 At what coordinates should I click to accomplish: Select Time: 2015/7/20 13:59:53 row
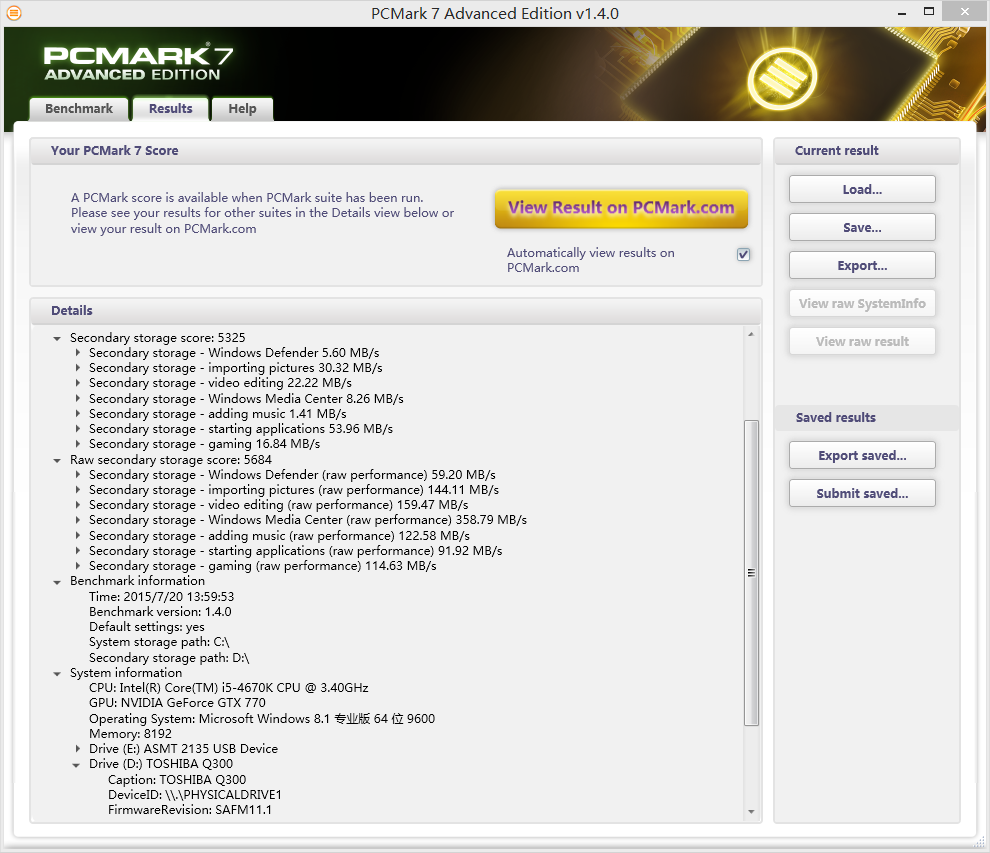pos(162,597)
